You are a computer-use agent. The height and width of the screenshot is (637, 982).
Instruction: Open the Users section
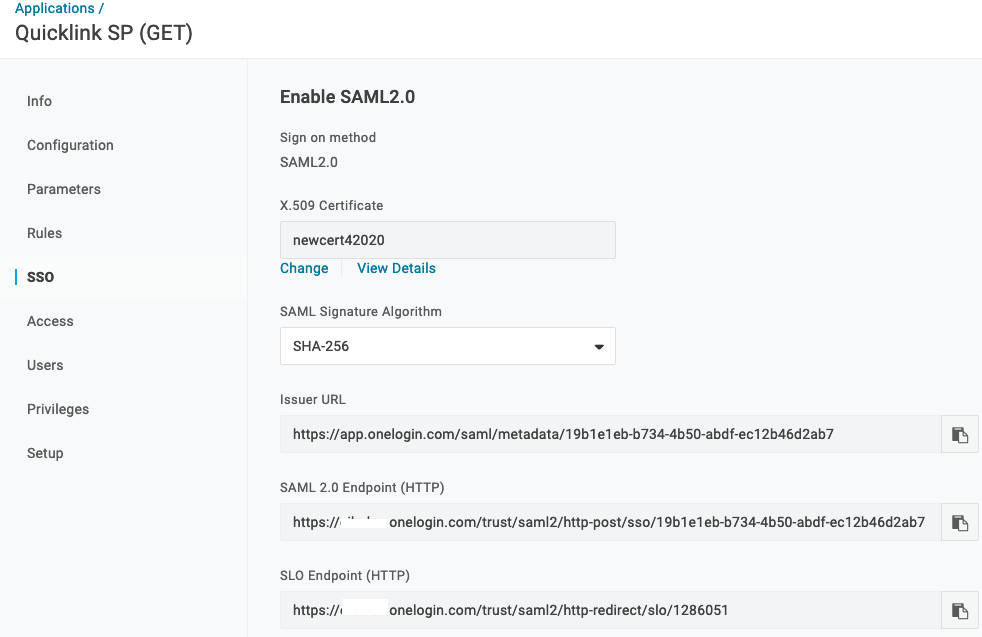tap(45, 365)
